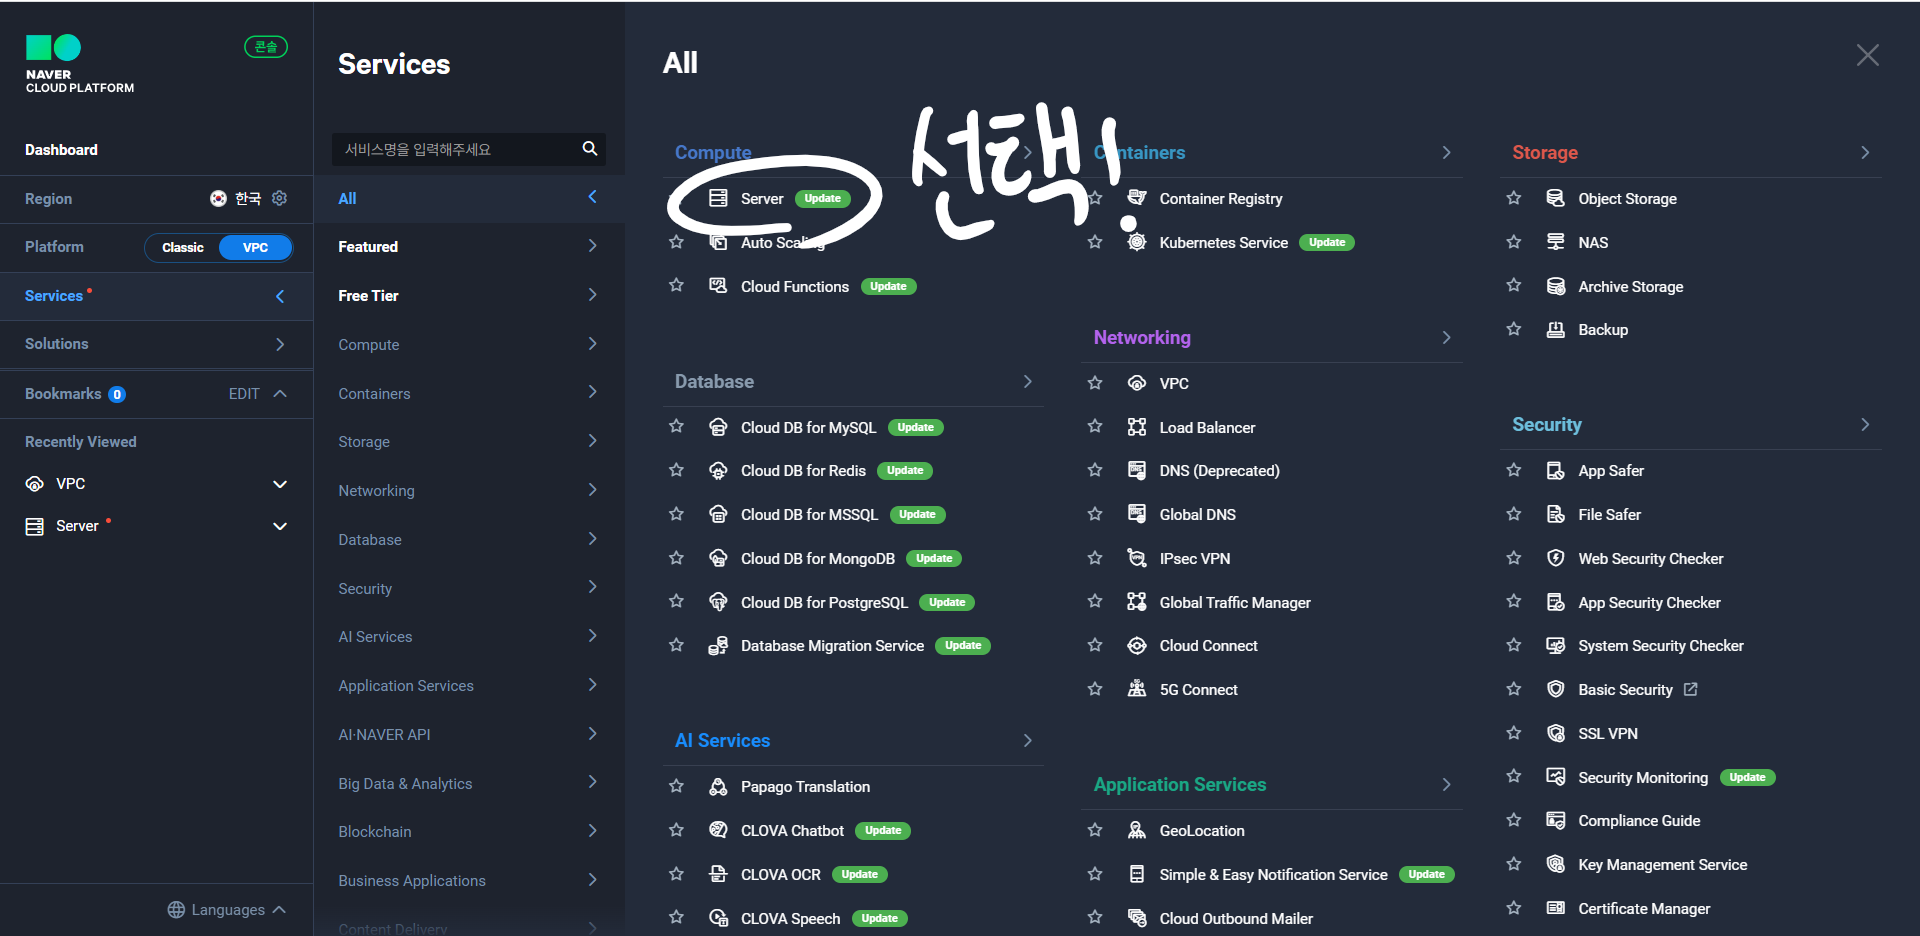The image size is (1920, 936).
Task: Select the VPC platform toggle
Action: click(255, 247)
